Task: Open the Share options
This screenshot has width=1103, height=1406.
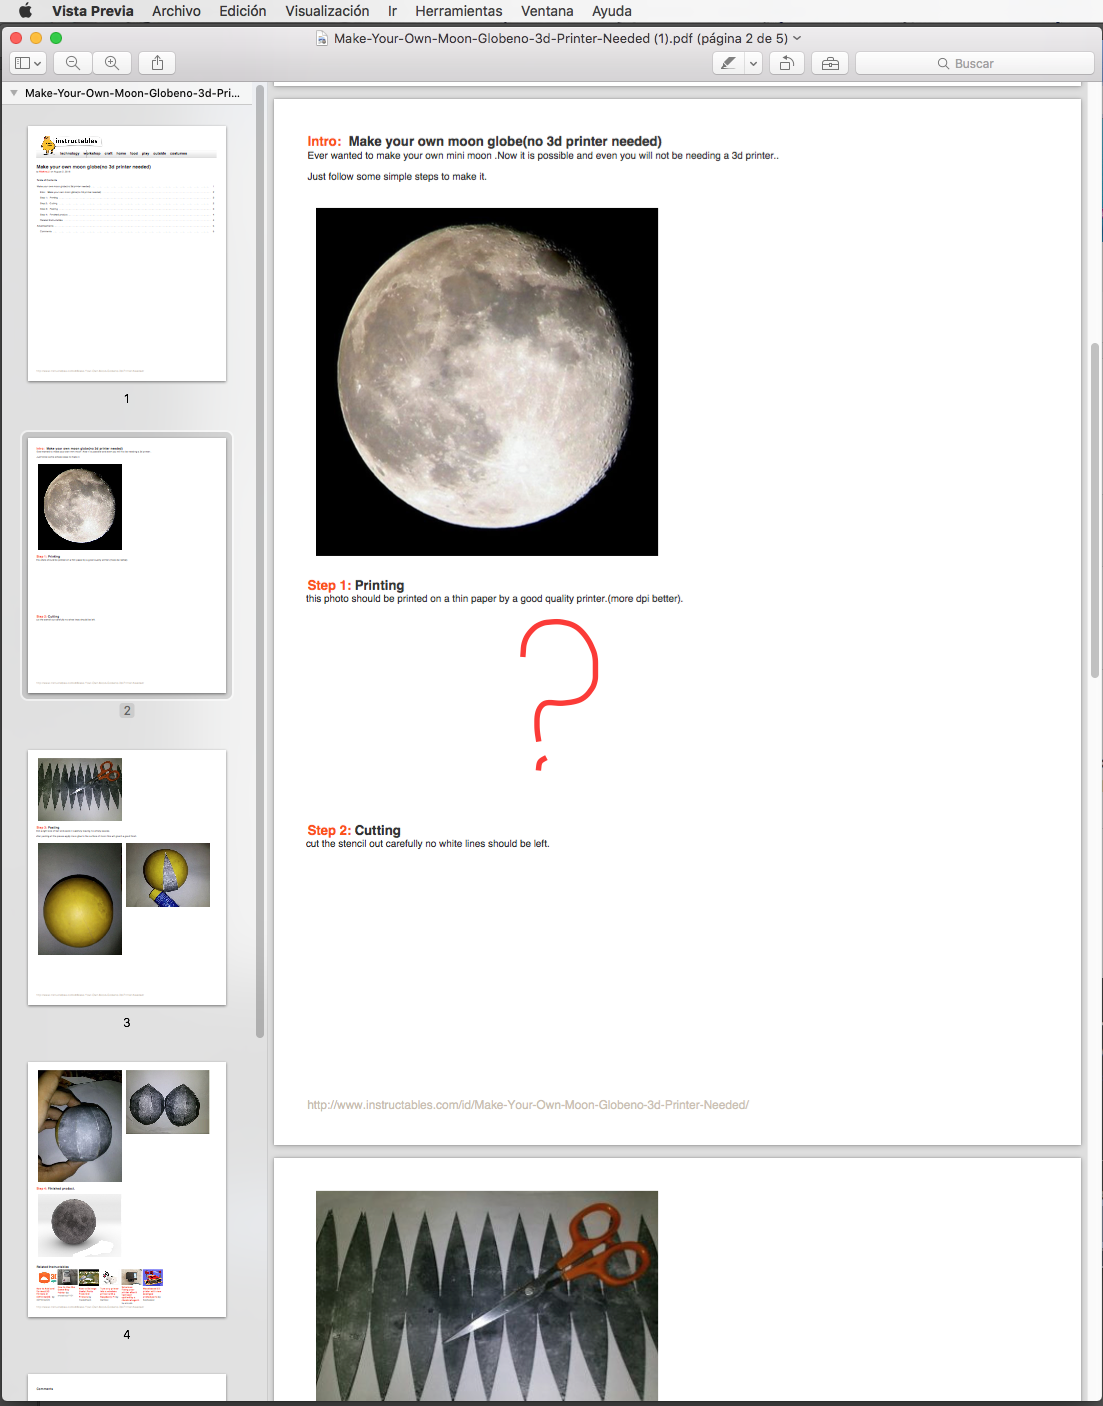Action: click(x=156, y=62)
